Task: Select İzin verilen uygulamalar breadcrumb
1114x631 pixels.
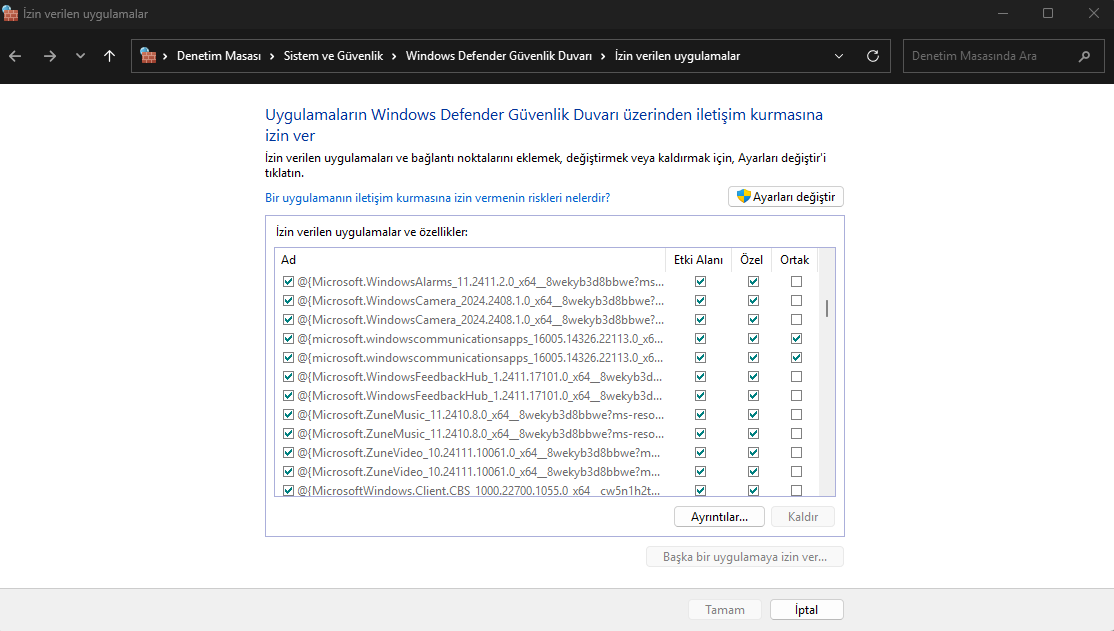Action: pos(677,56)
